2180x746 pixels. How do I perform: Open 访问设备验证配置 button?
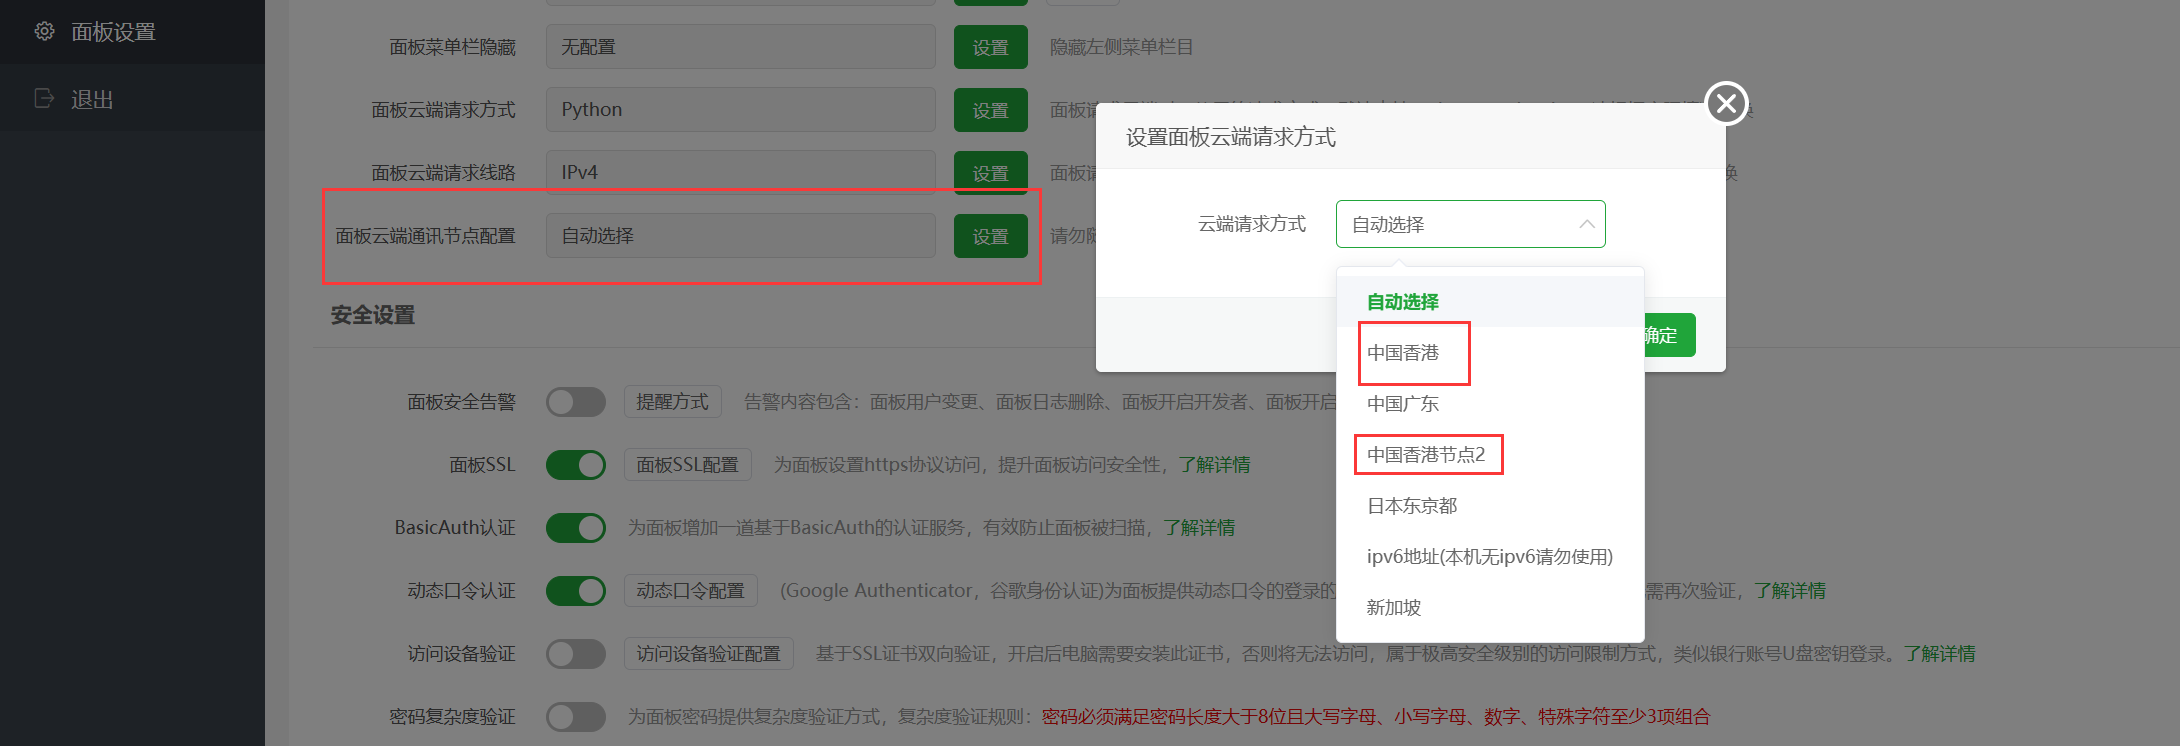click(709, 654)
